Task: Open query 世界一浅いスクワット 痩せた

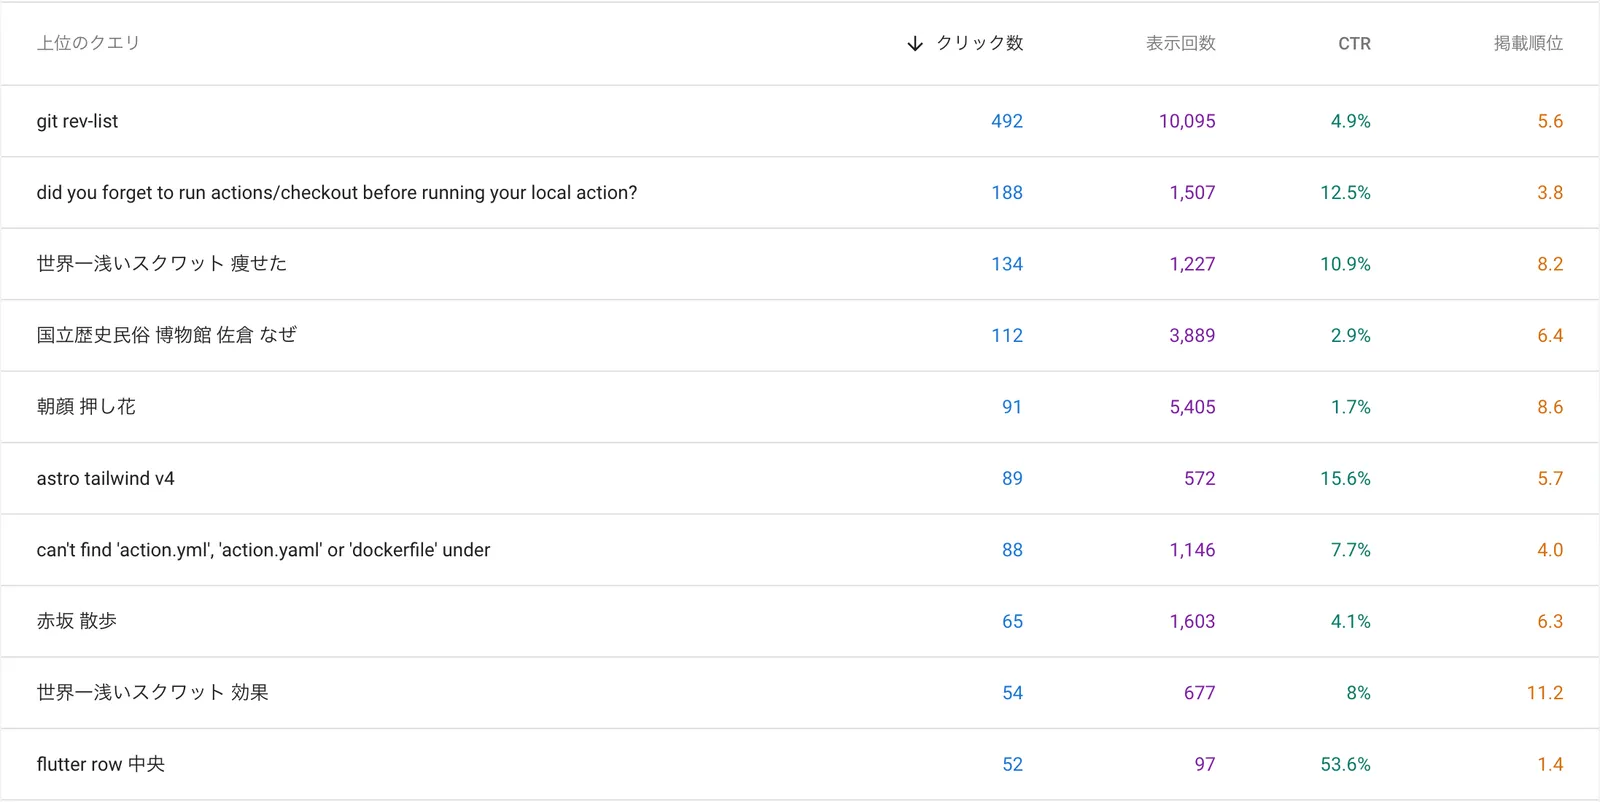Action: point(161,264)
